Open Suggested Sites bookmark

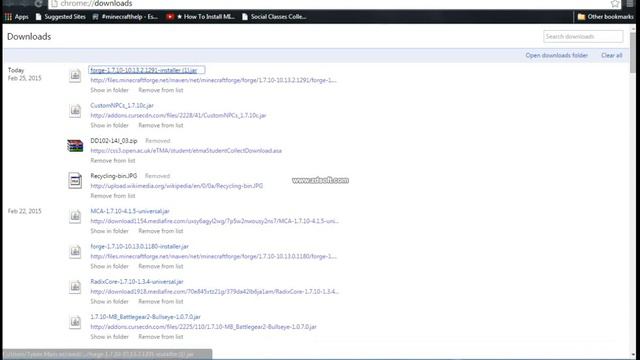coord(60,17)
